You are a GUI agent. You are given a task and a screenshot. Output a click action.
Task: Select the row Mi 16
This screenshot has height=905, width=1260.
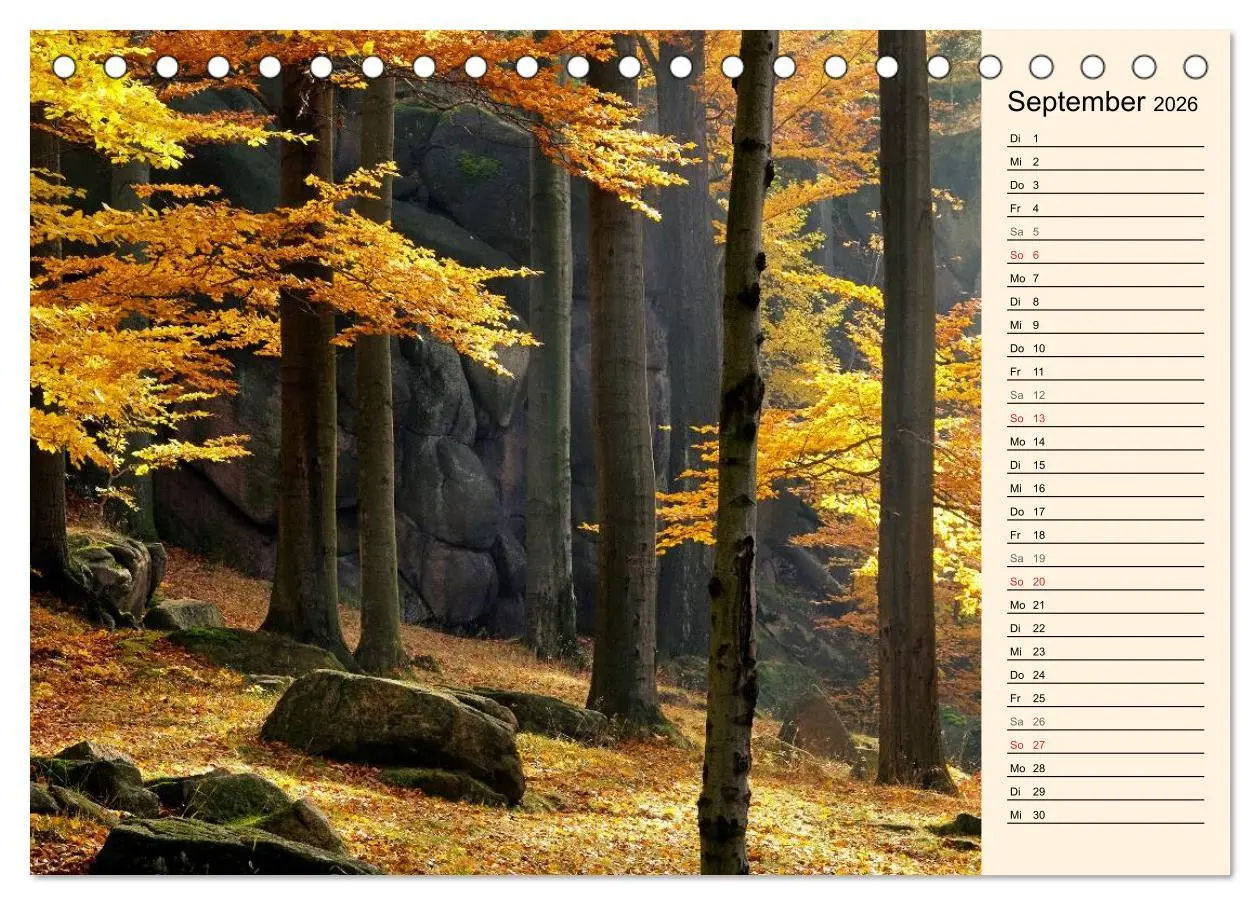1105,487
